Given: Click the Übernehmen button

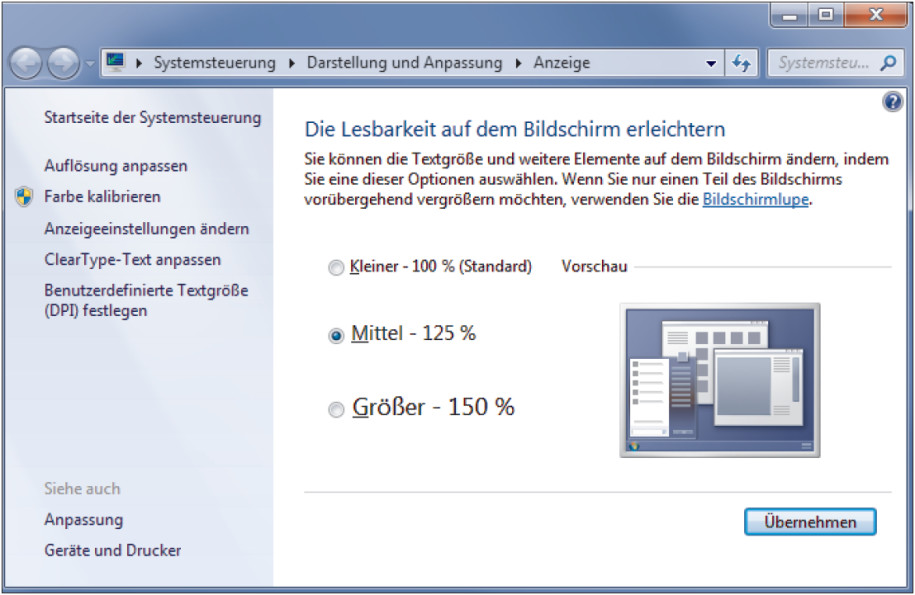Looking at the screenshot, I should (x=810, y=522).
